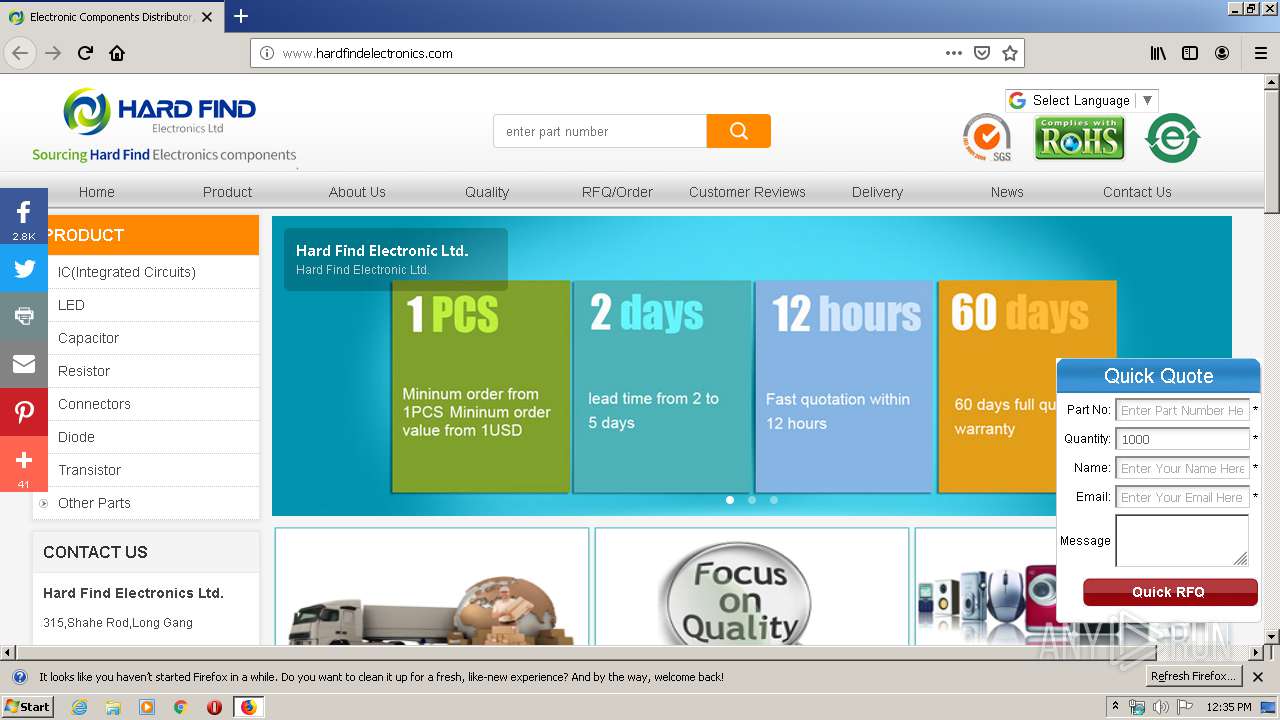The width and height of the screenshot is (1280, 720).
Task: Open new browser tab plus button
Action: (x=241, y=16)
